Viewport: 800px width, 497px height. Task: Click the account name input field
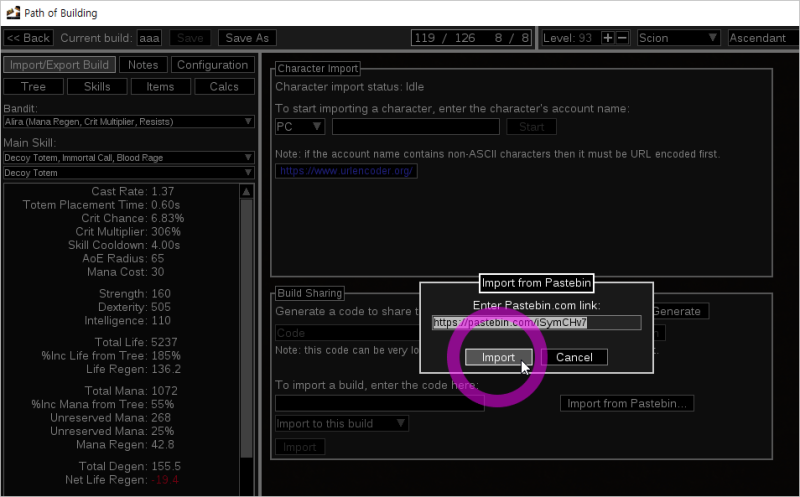coord(415,127)
